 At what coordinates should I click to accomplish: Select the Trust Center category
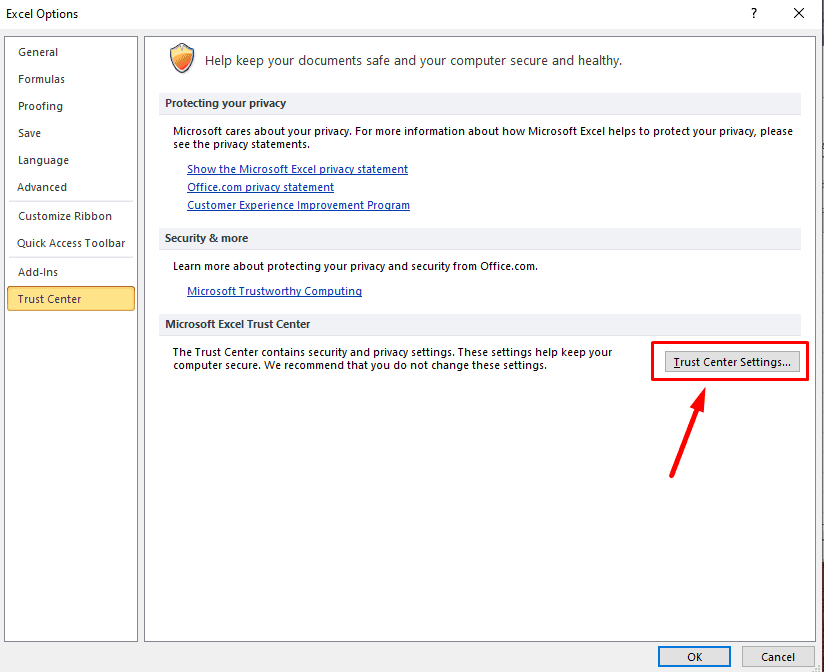[x=71, y=298]
